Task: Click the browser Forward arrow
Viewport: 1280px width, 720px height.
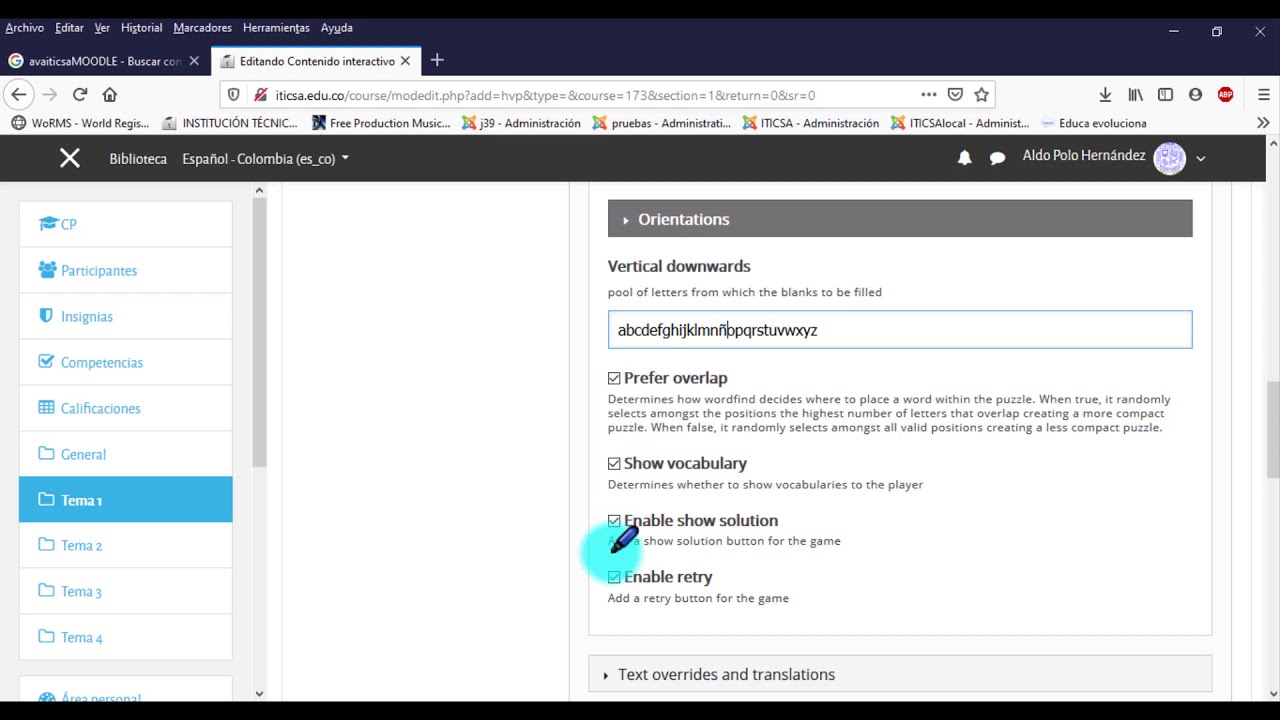Action: click(49, 95)
